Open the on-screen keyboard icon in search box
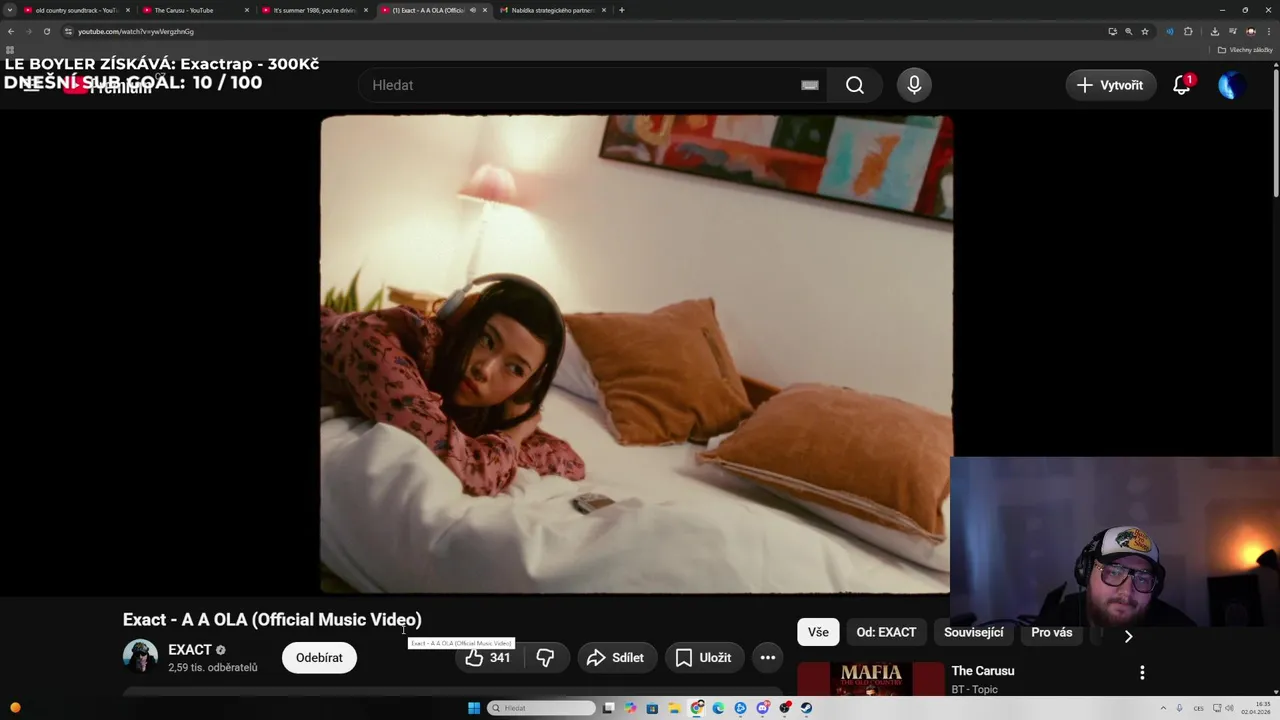 coord(810,85)
